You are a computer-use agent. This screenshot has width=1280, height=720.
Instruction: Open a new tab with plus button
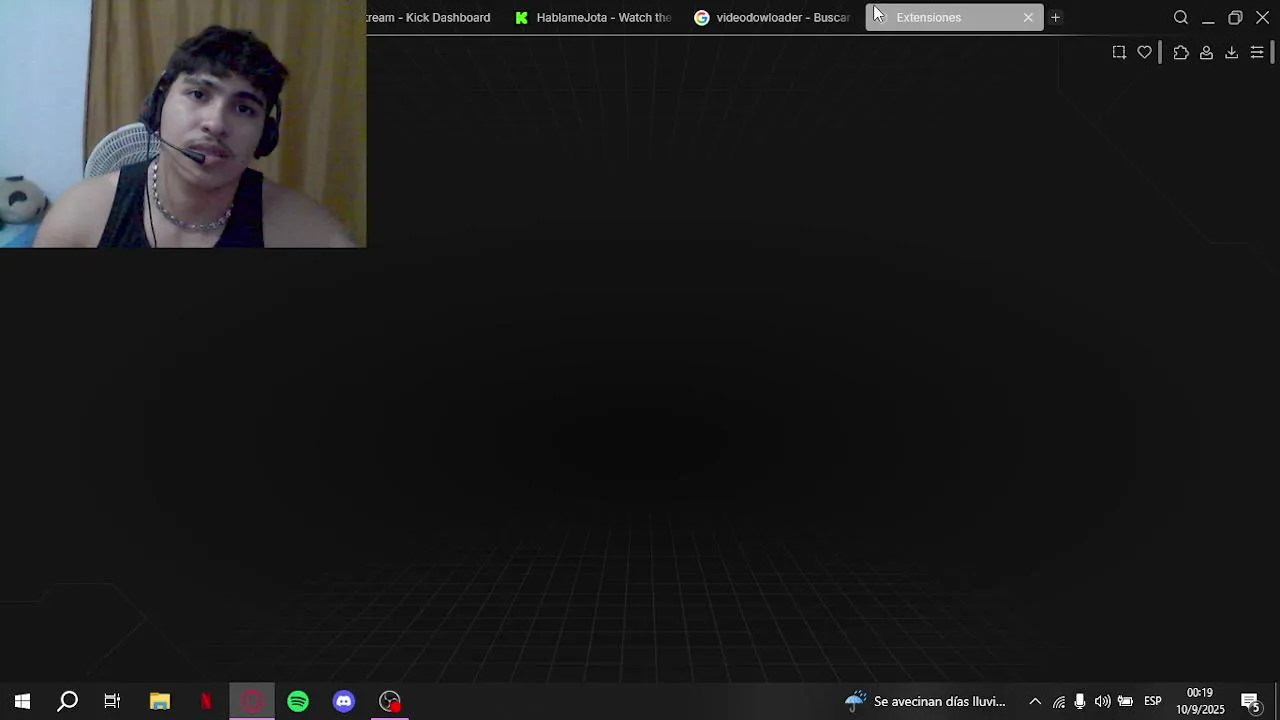click(x=1055, y=17)
